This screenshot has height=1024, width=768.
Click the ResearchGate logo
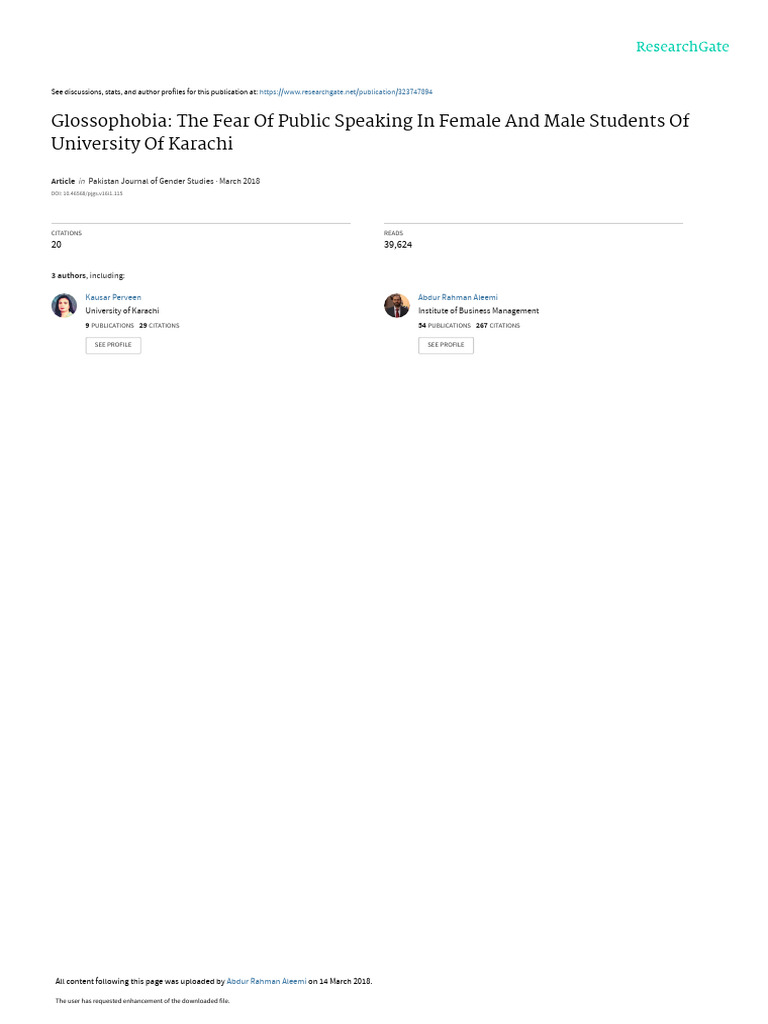682,47
